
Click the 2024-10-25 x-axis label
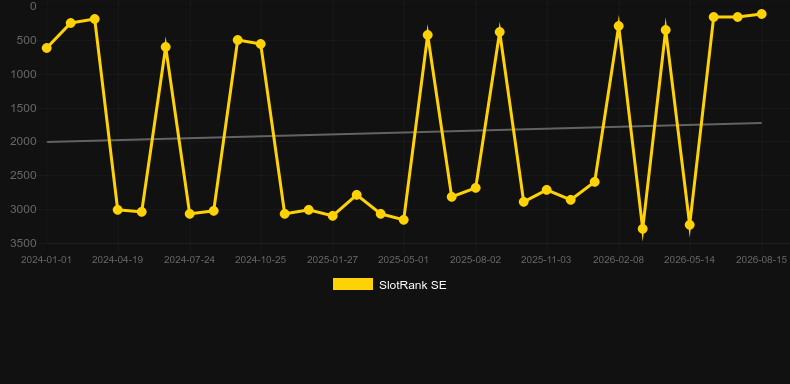pyautogui.click(x=260, y=260)
